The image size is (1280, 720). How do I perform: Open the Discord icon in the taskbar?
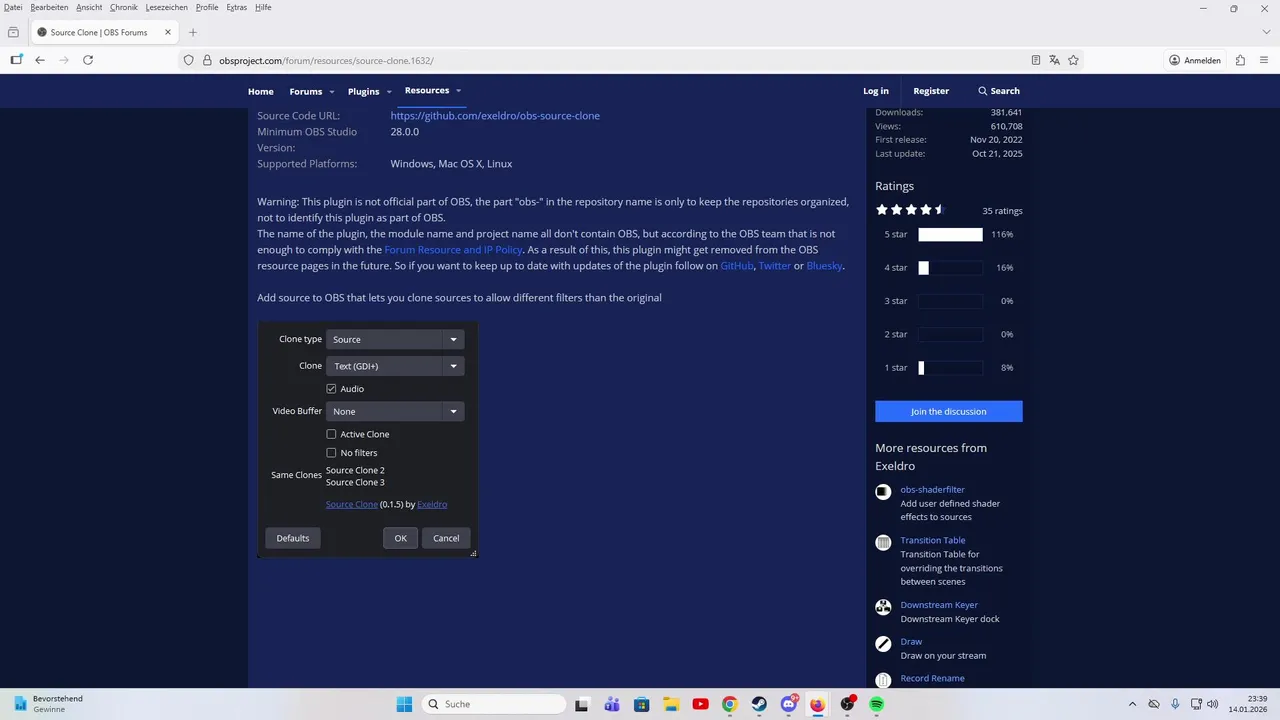(789, 704)
